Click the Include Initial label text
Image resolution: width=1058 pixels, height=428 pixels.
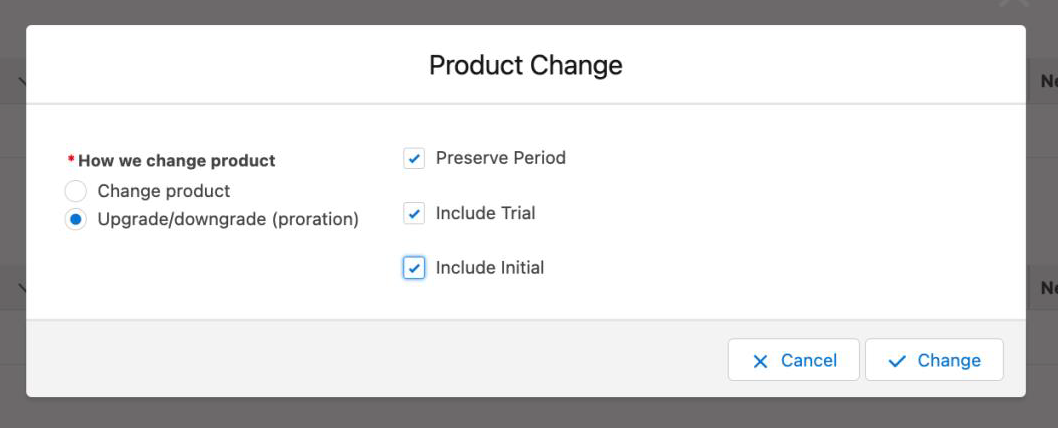[x=489, y=268]
